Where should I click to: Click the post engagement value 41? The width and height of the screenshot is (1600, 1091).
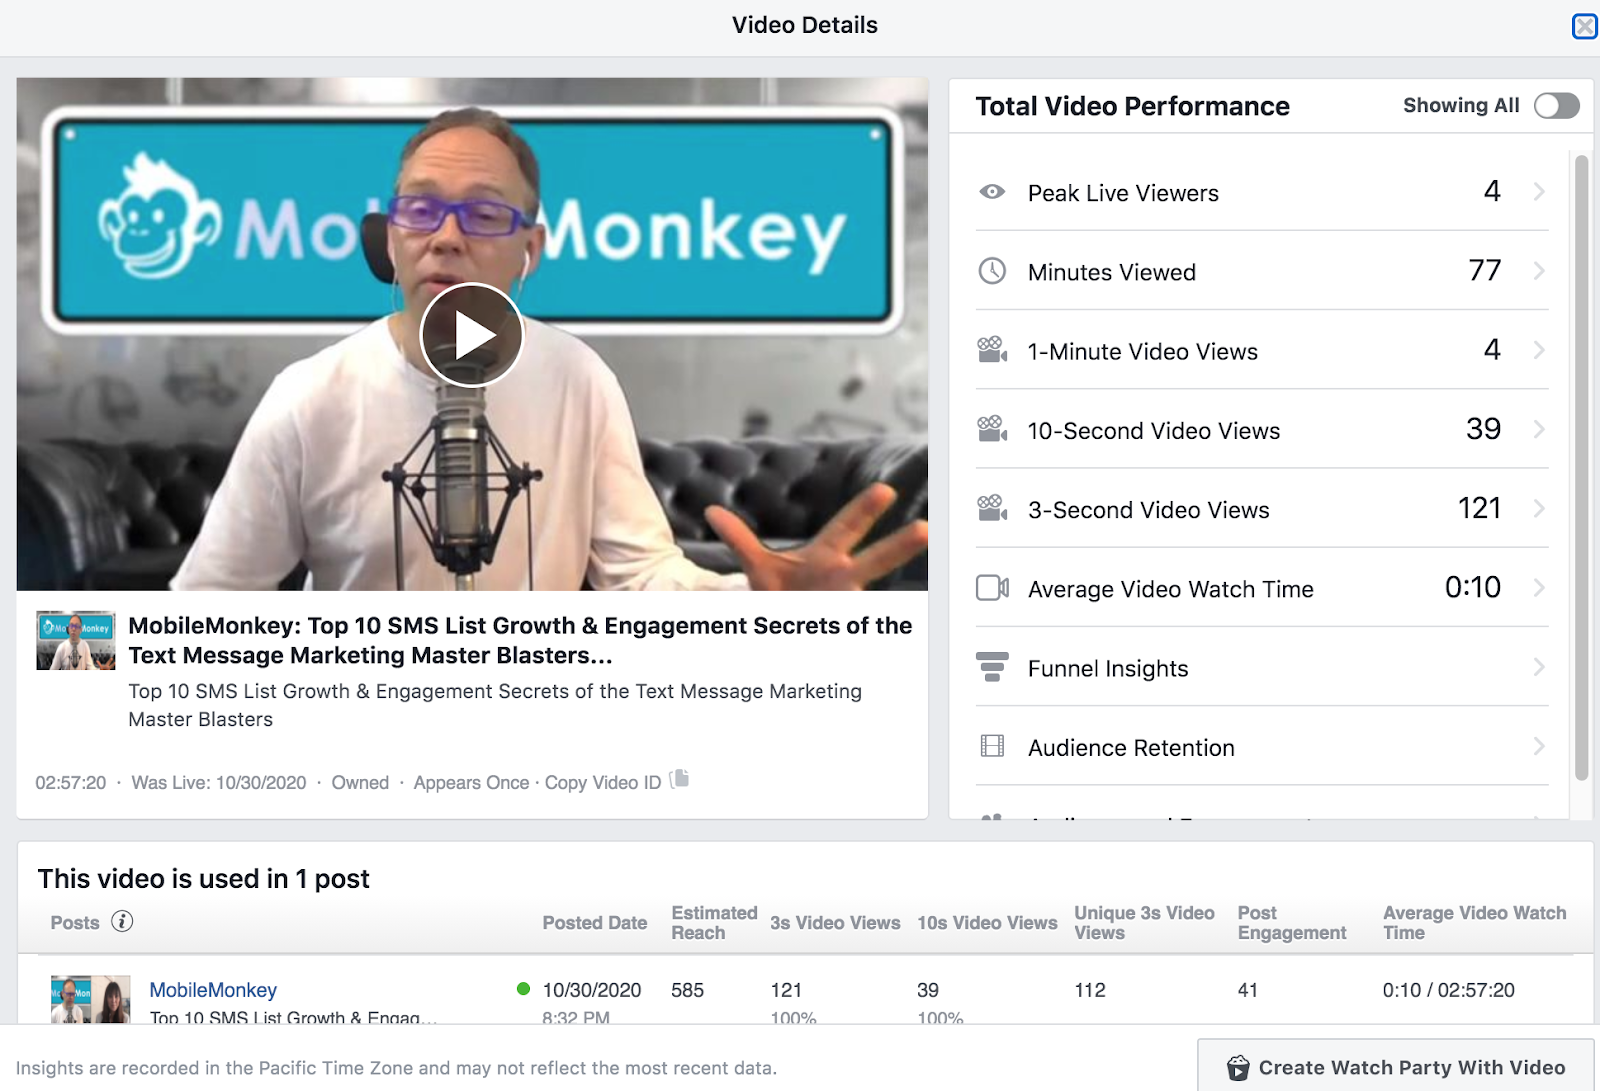coord(1247,990)
